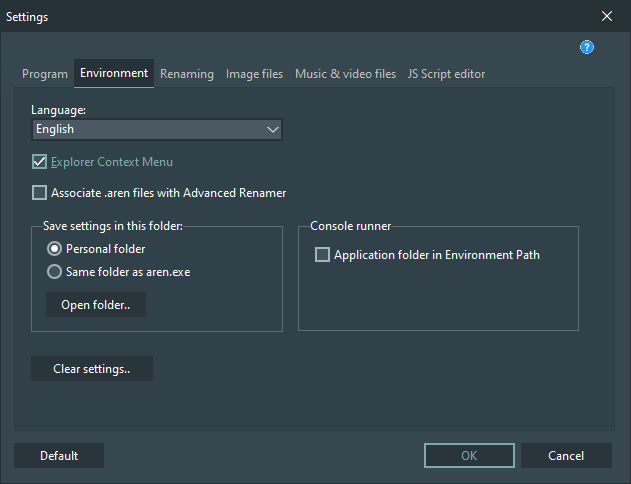Open the Renaming tab
Screen dimensions: 631x484
[x=187, y=74]
